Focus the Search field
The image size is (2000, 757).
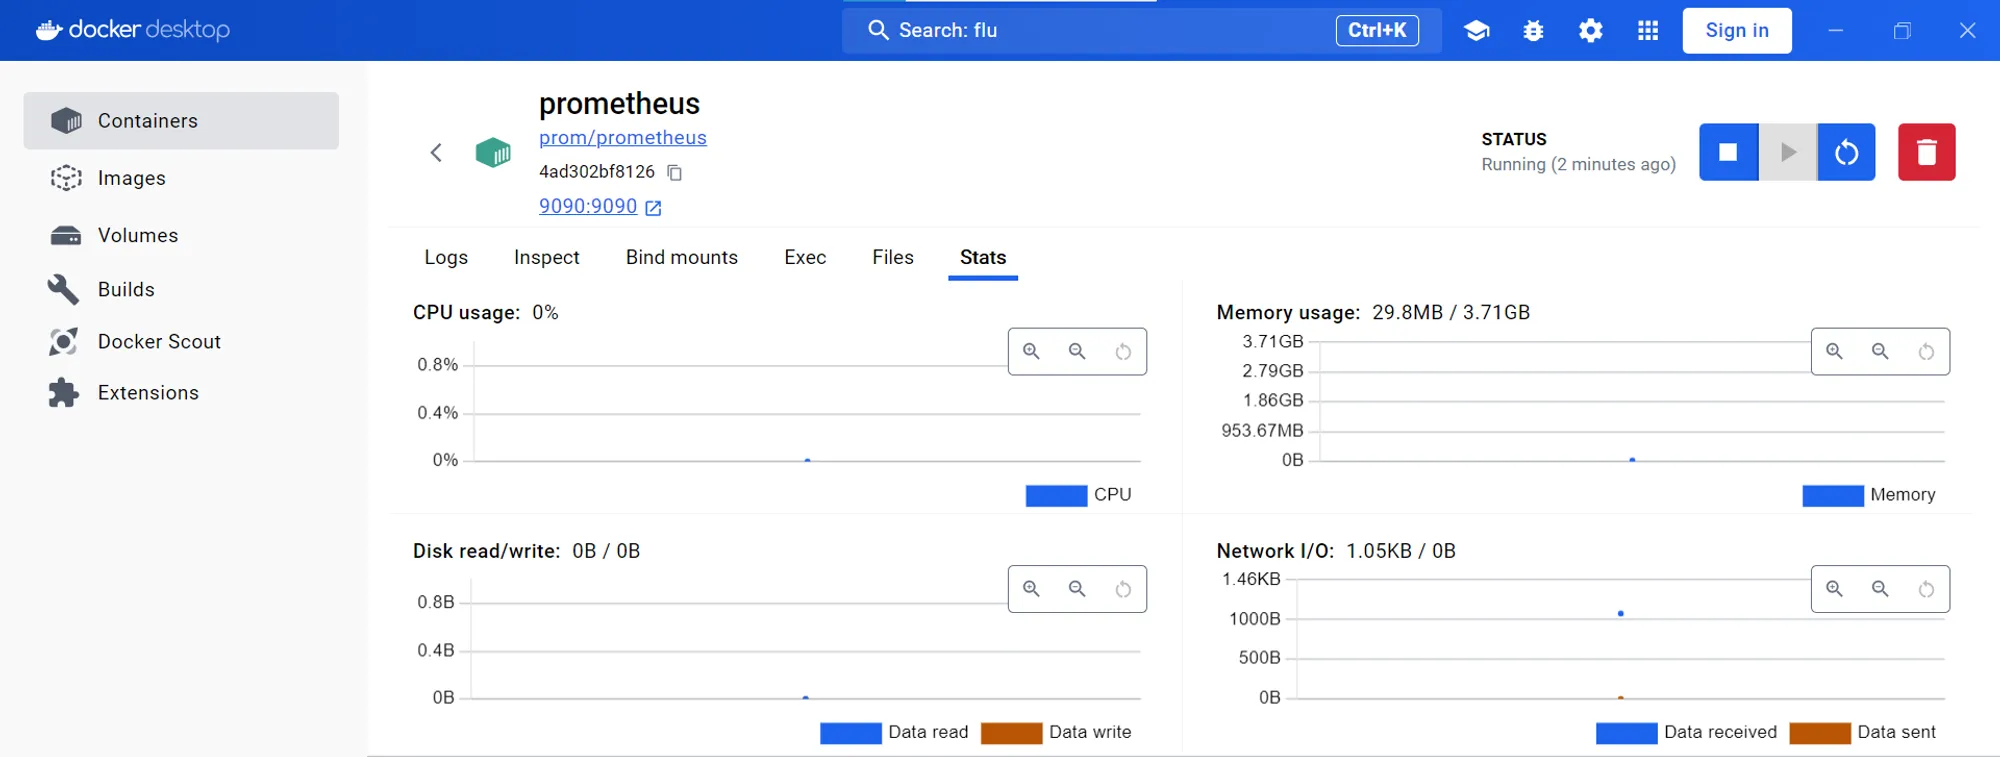[x=1141, y=31]
